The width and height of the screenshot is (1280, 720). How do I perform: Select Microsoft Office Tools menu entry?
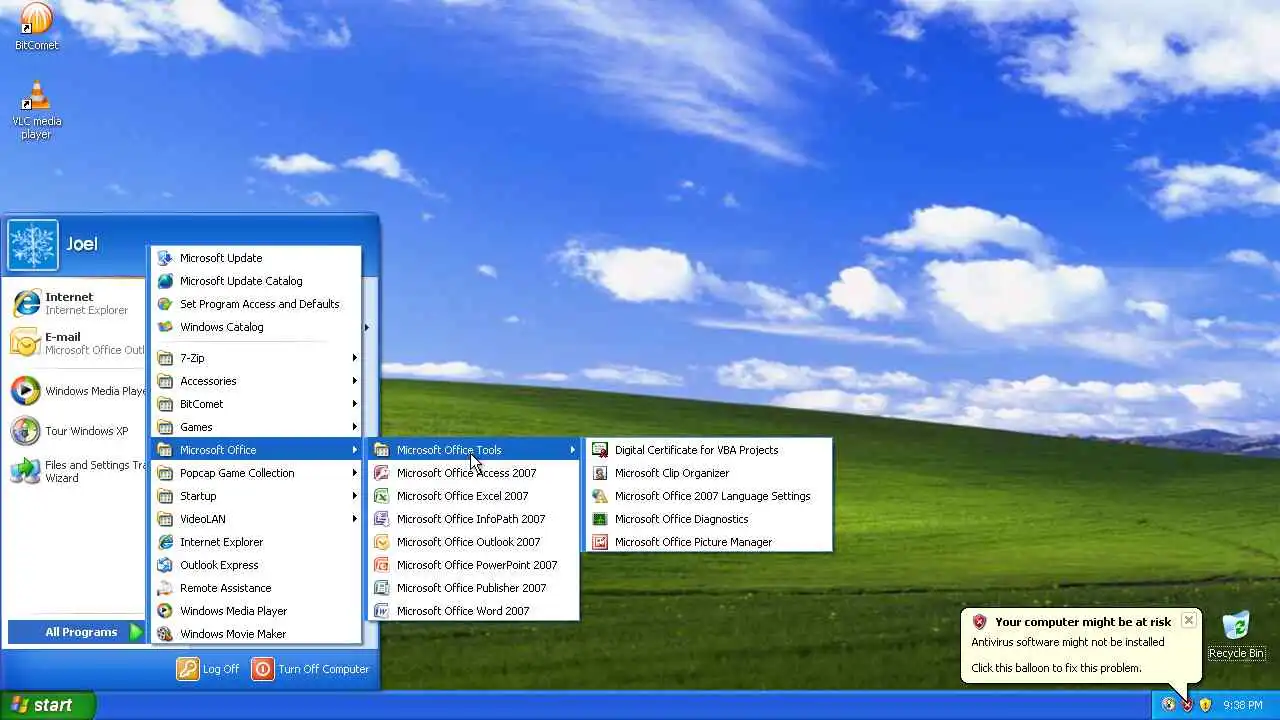pyautogui.click(x=474, y=450)
